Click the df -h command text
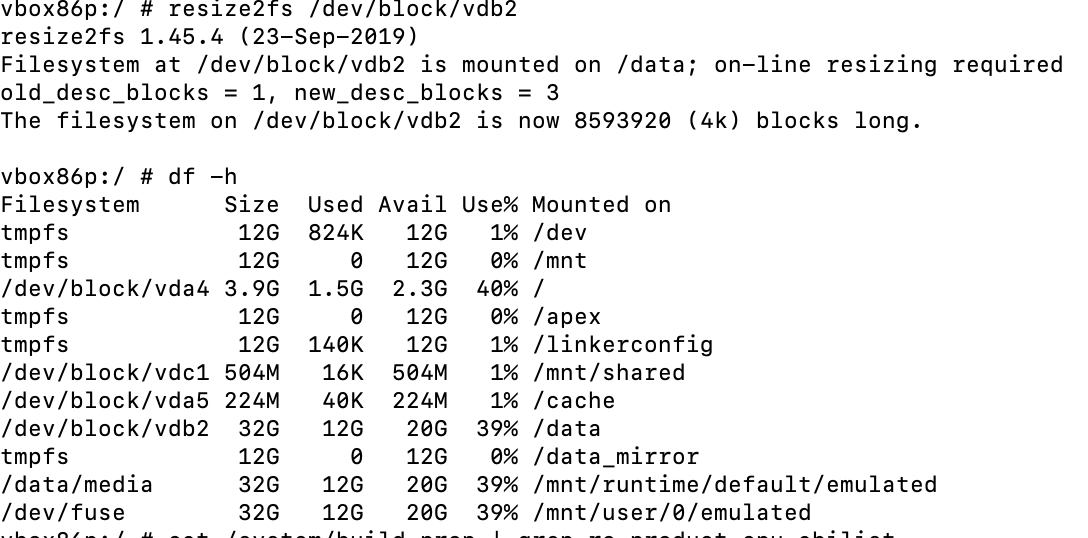The width and height of the screenshot is (1088, 538). click(x=202, y=177)
